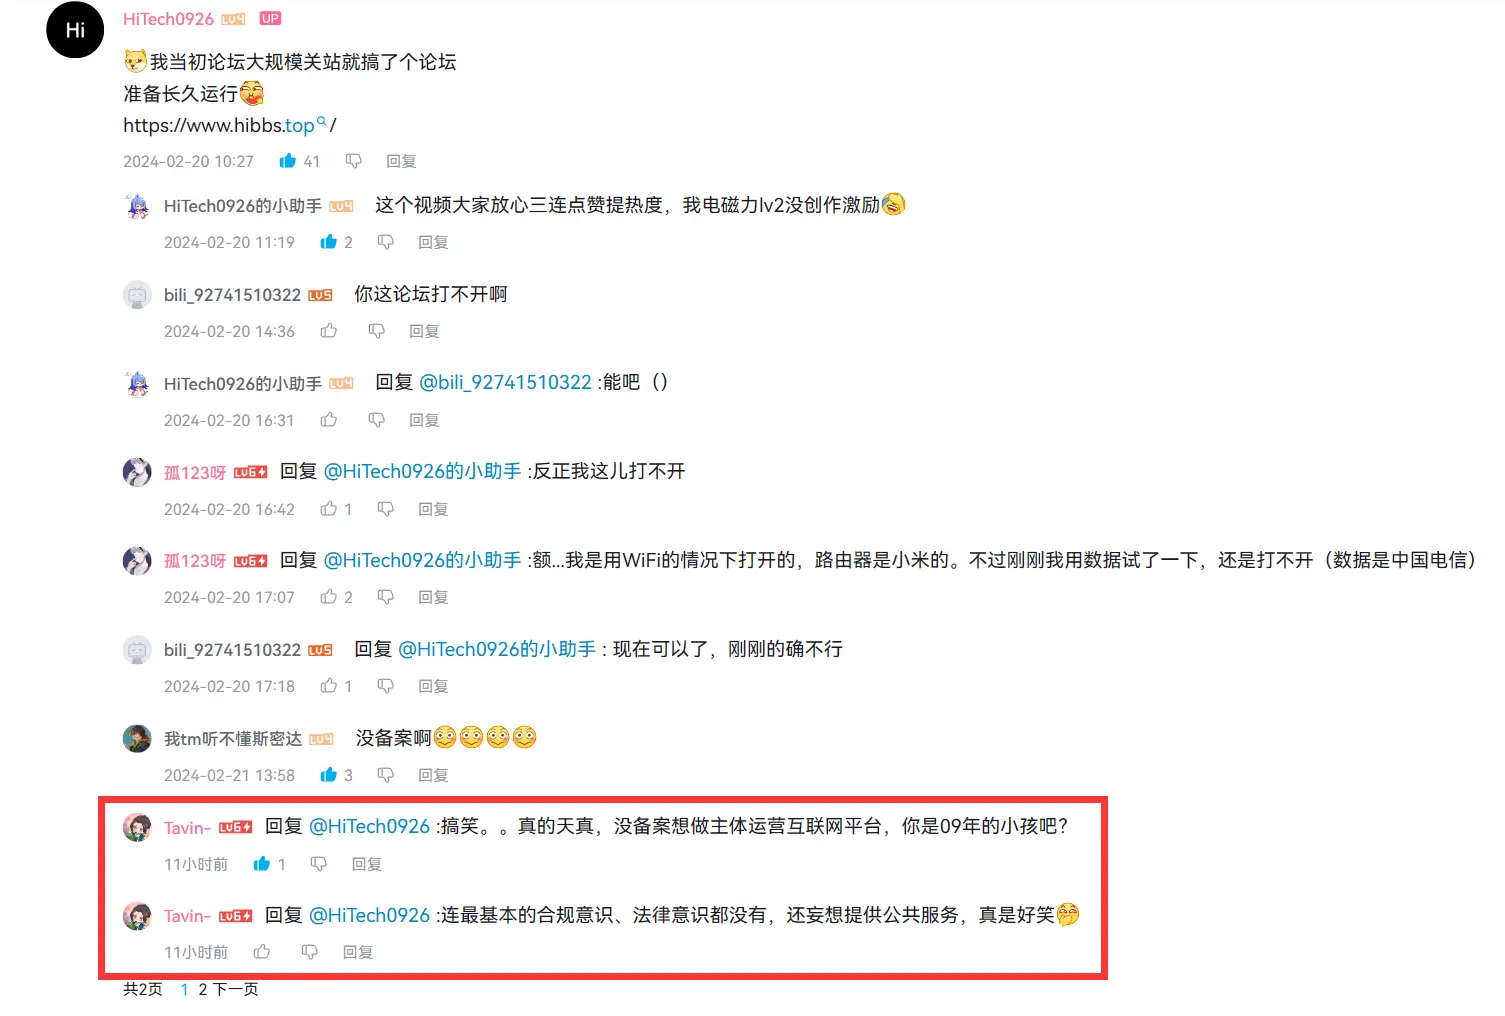Viewport: 1505px width, 1016px height.
Task: Like the comment 你这论坛打不开啊
Action: 329,331
